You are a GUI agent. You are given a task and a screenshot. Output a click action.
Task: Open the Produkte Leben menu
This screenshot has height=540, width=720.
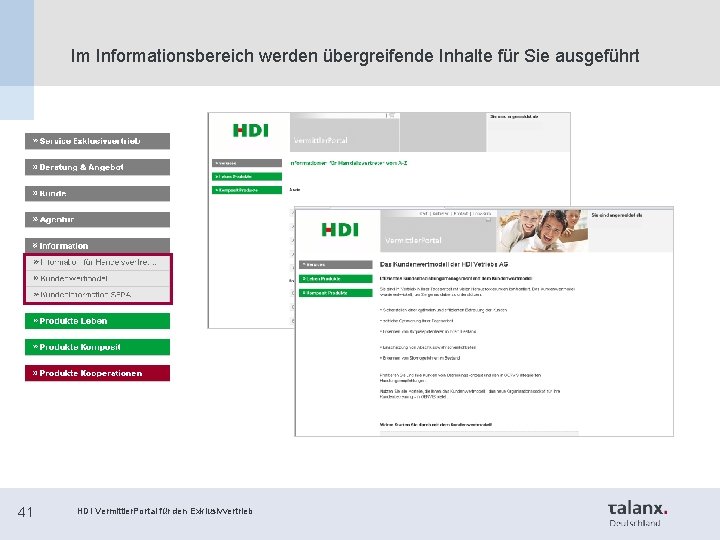point(97,321)
